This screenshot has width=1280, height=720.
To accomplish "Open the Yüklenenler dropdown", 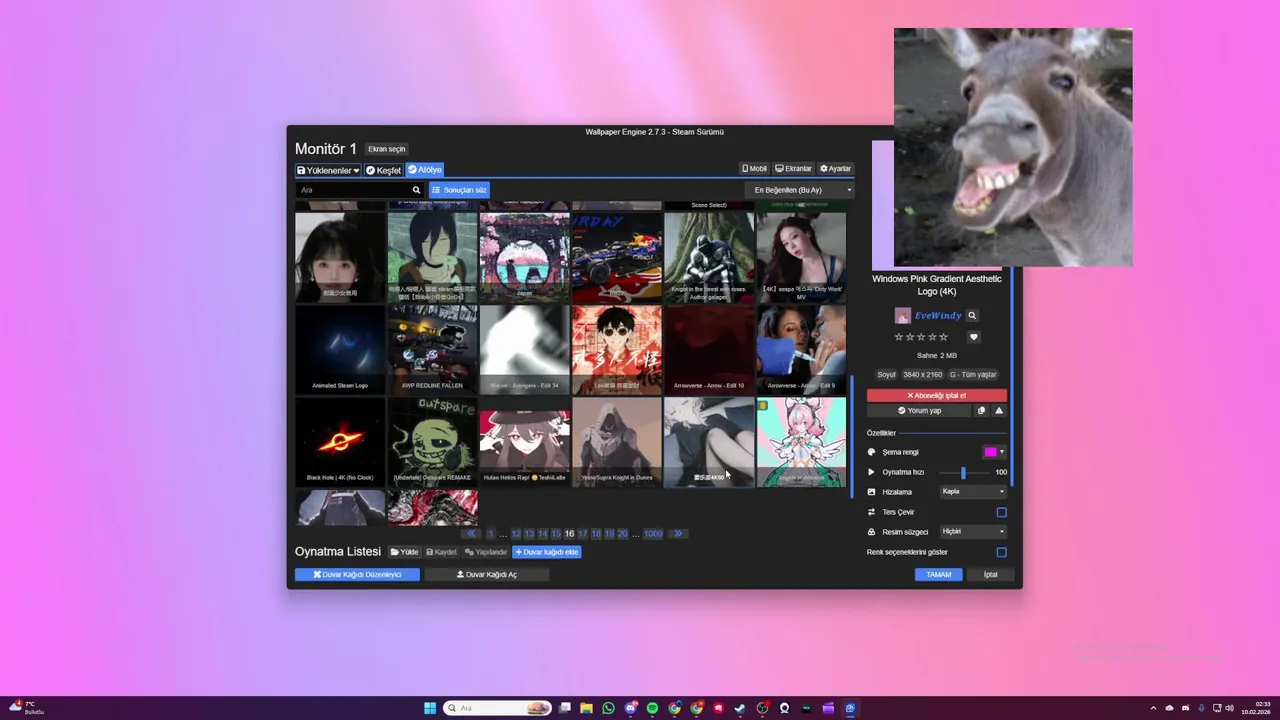I will pos(328,170).
